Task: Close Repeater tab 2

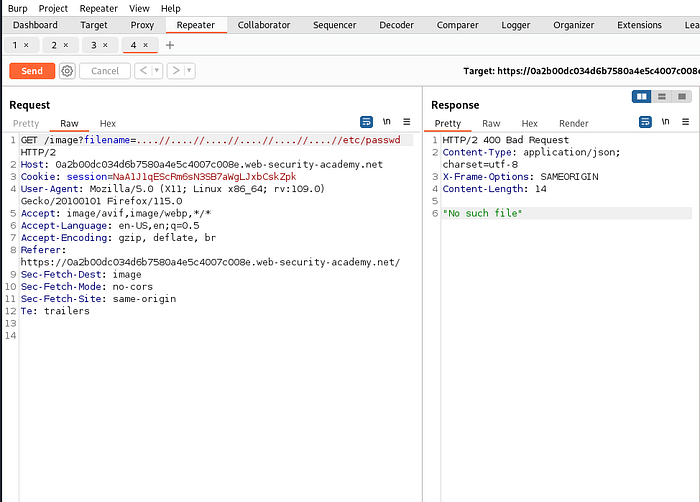Action: pos(65,45)
